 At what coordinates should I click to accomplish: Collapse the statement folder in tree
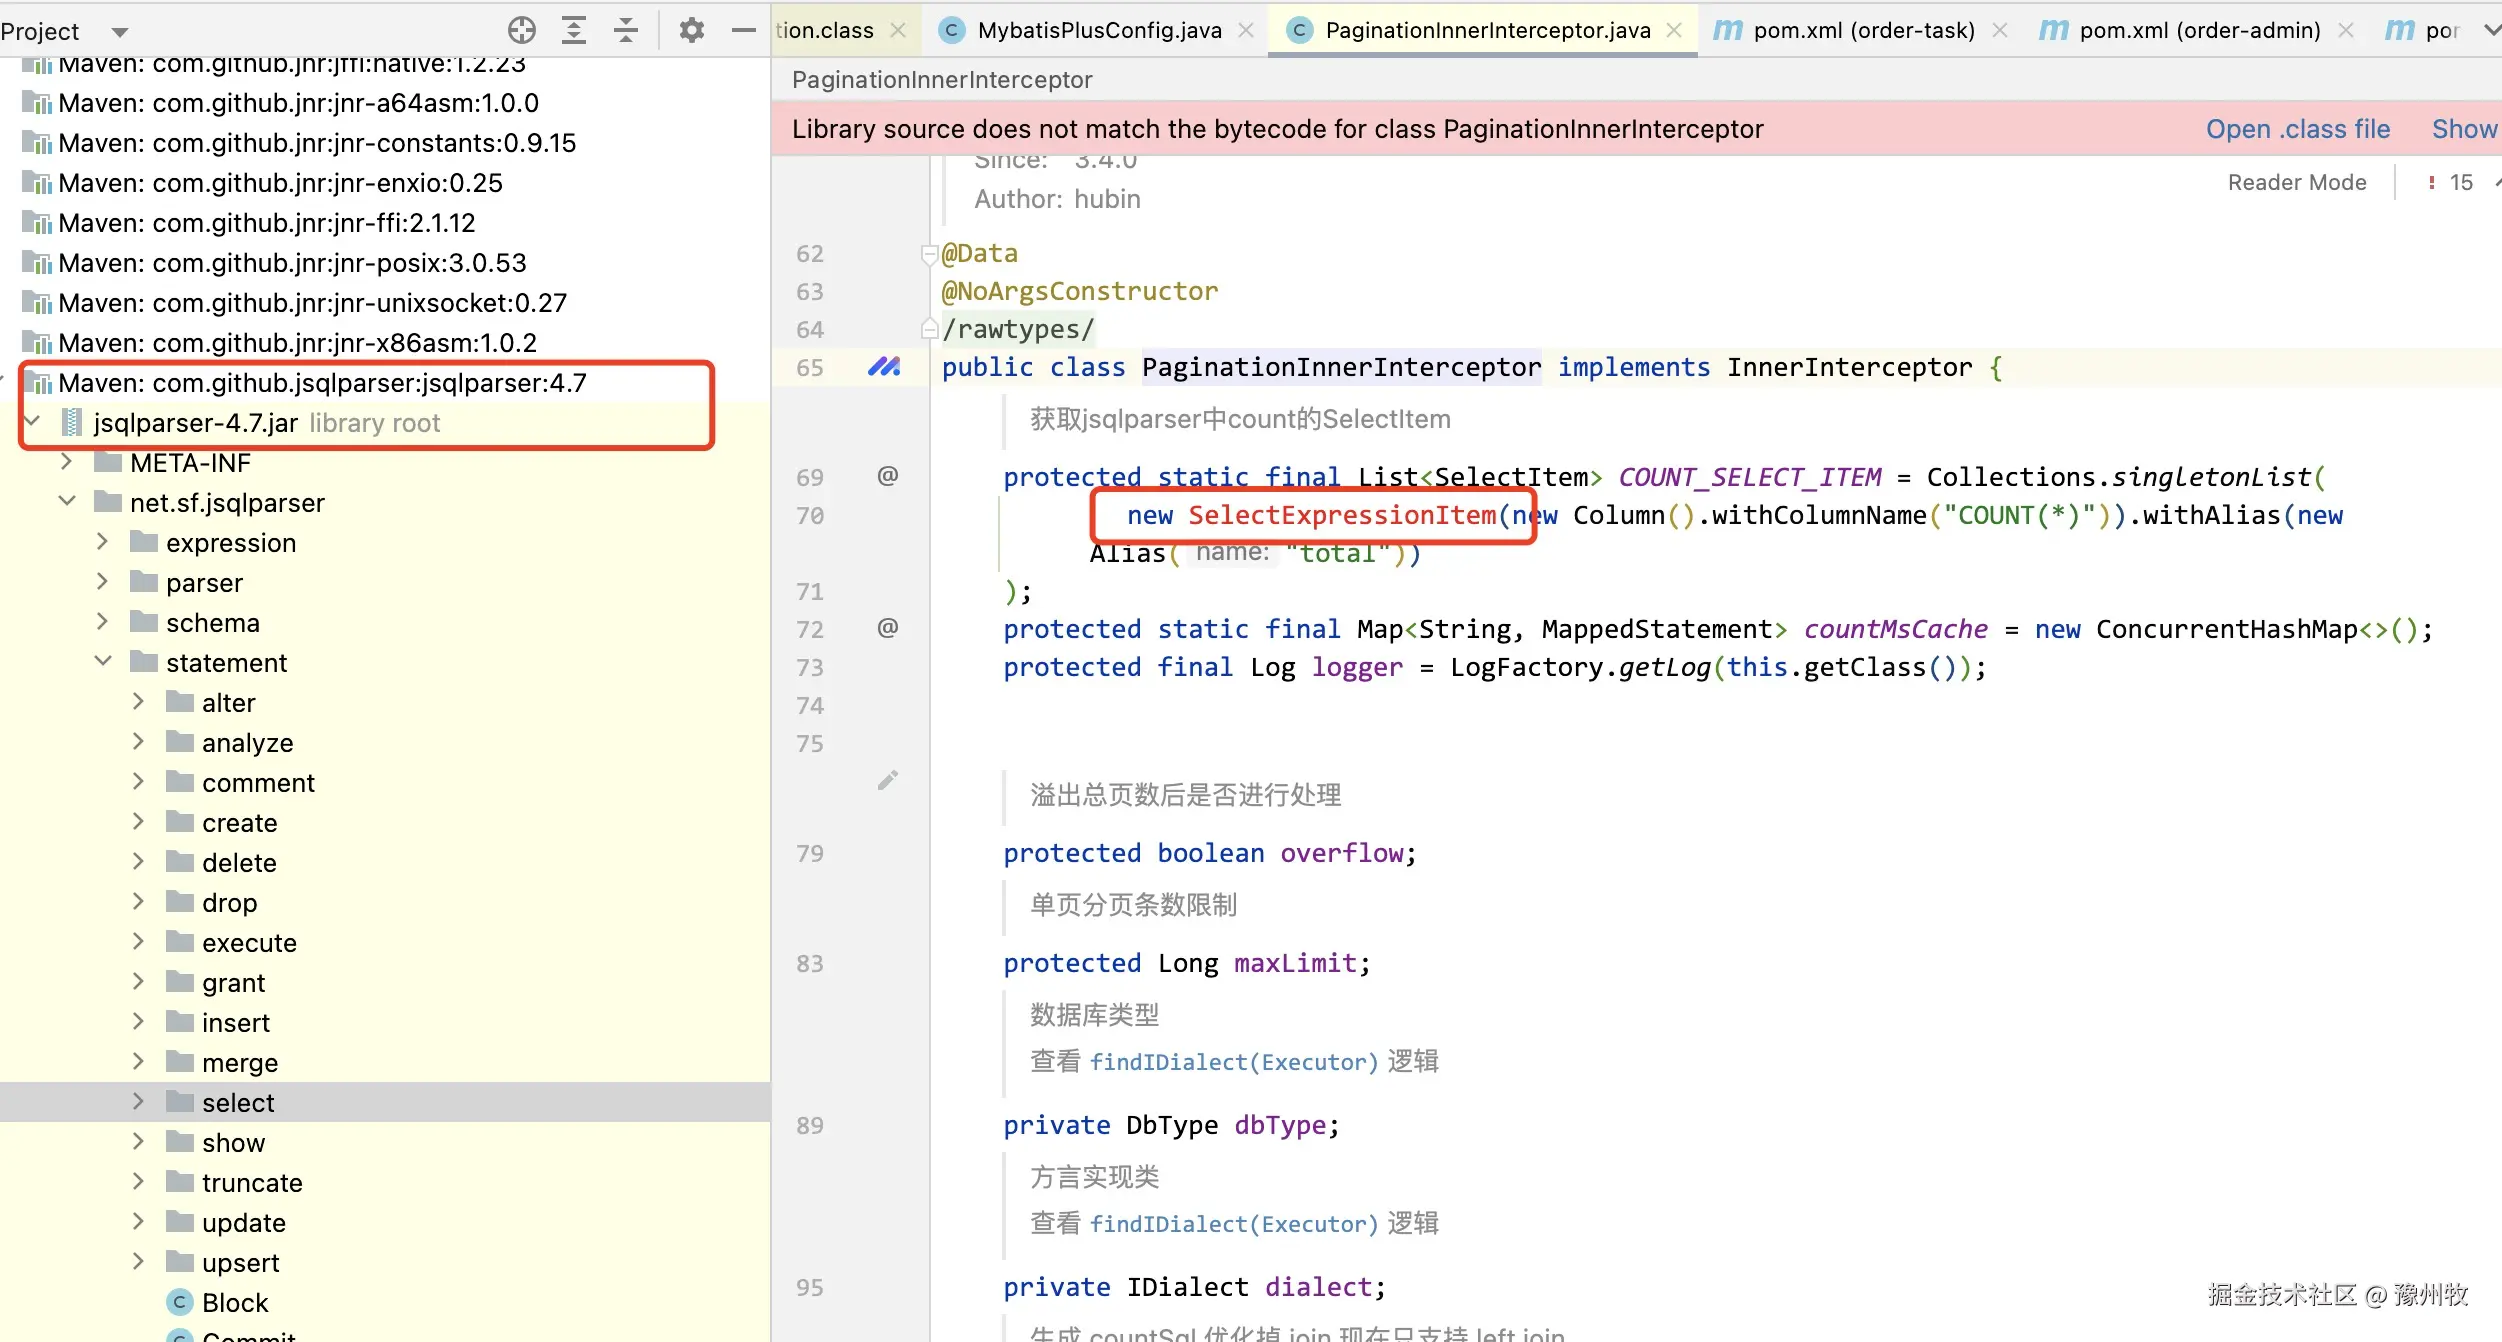(x=102, y=662)
